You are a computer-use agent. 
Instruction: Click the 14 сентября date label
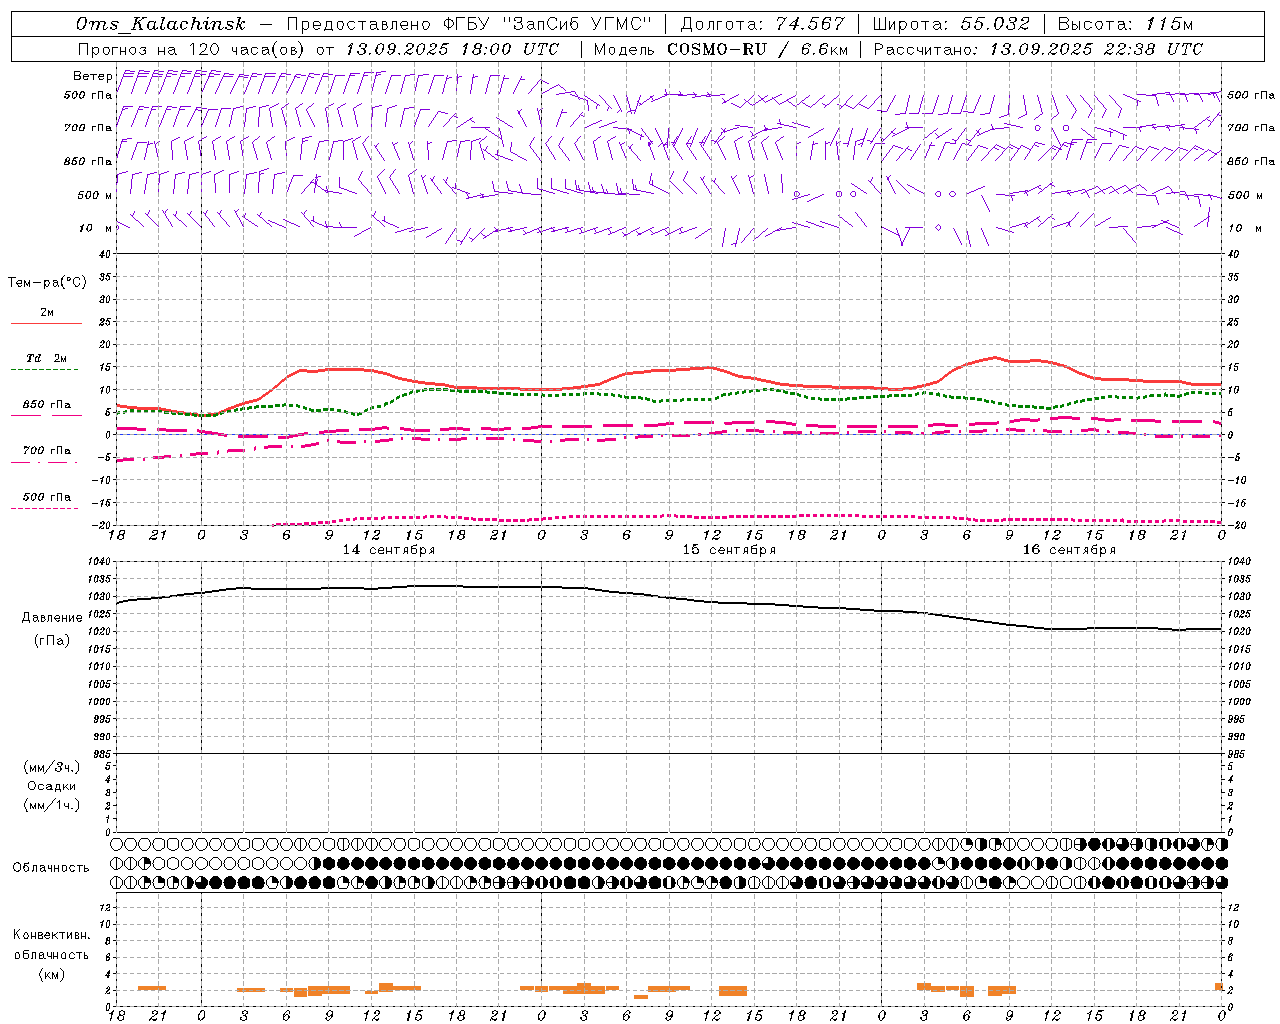(389, 550)
